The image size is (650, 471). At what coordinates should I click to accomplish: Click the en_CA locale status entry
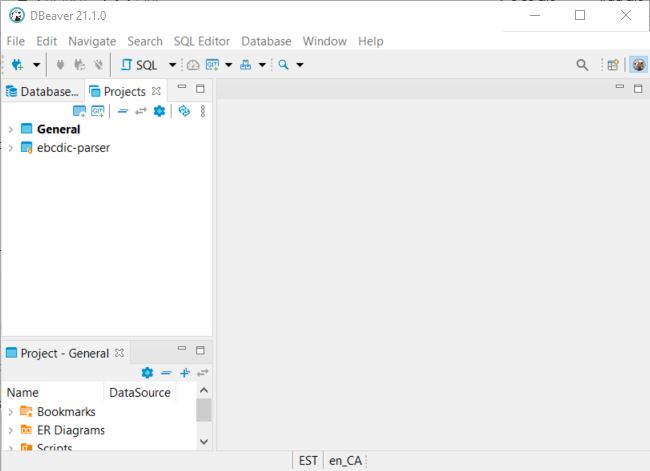click(x=345, y=461)
